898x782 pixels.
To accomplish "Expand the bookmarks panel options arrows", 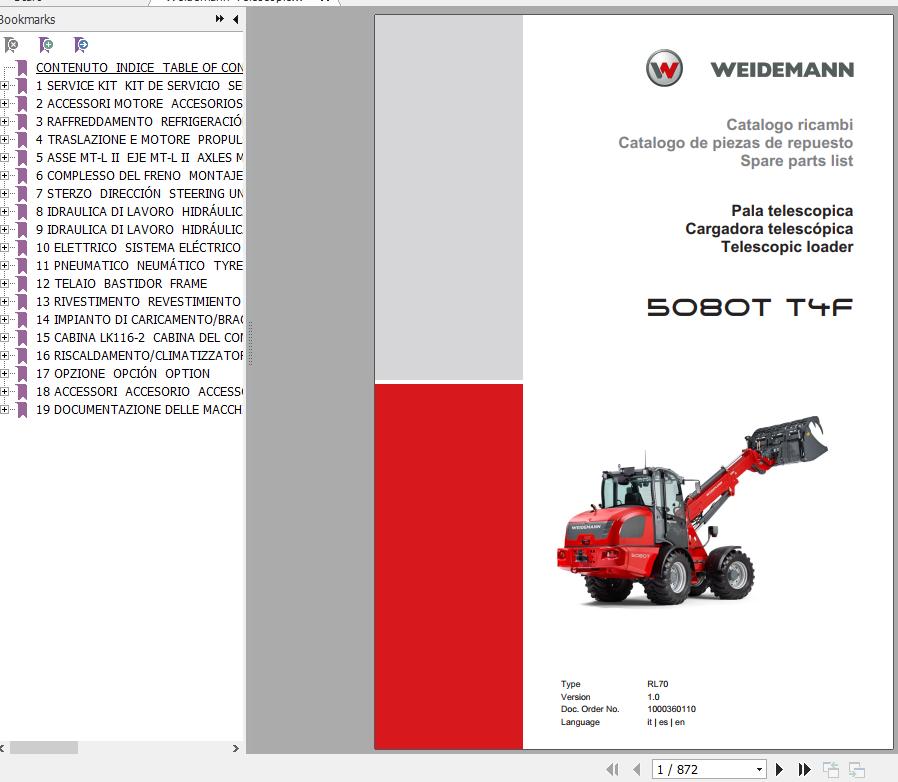I will (219, 19).
